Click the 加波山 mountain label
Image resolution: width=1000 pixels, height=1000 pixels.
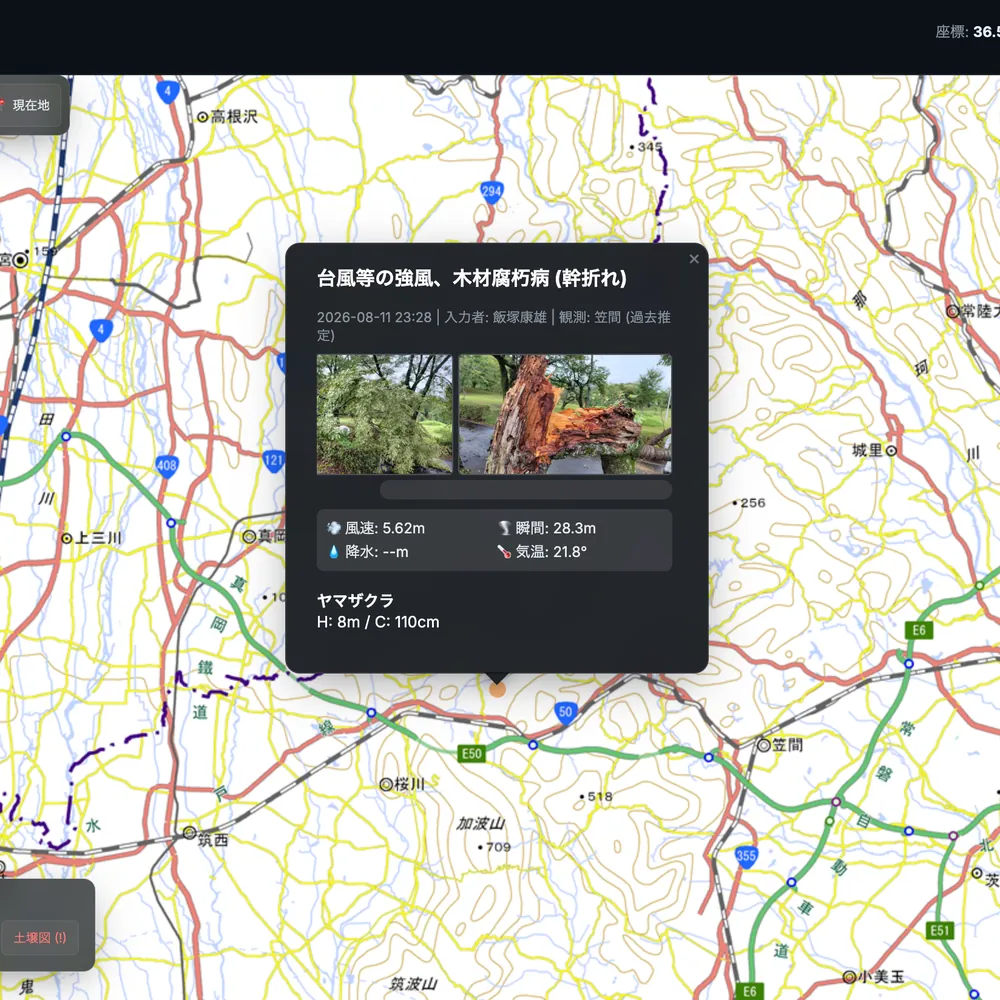click(480, 823)
